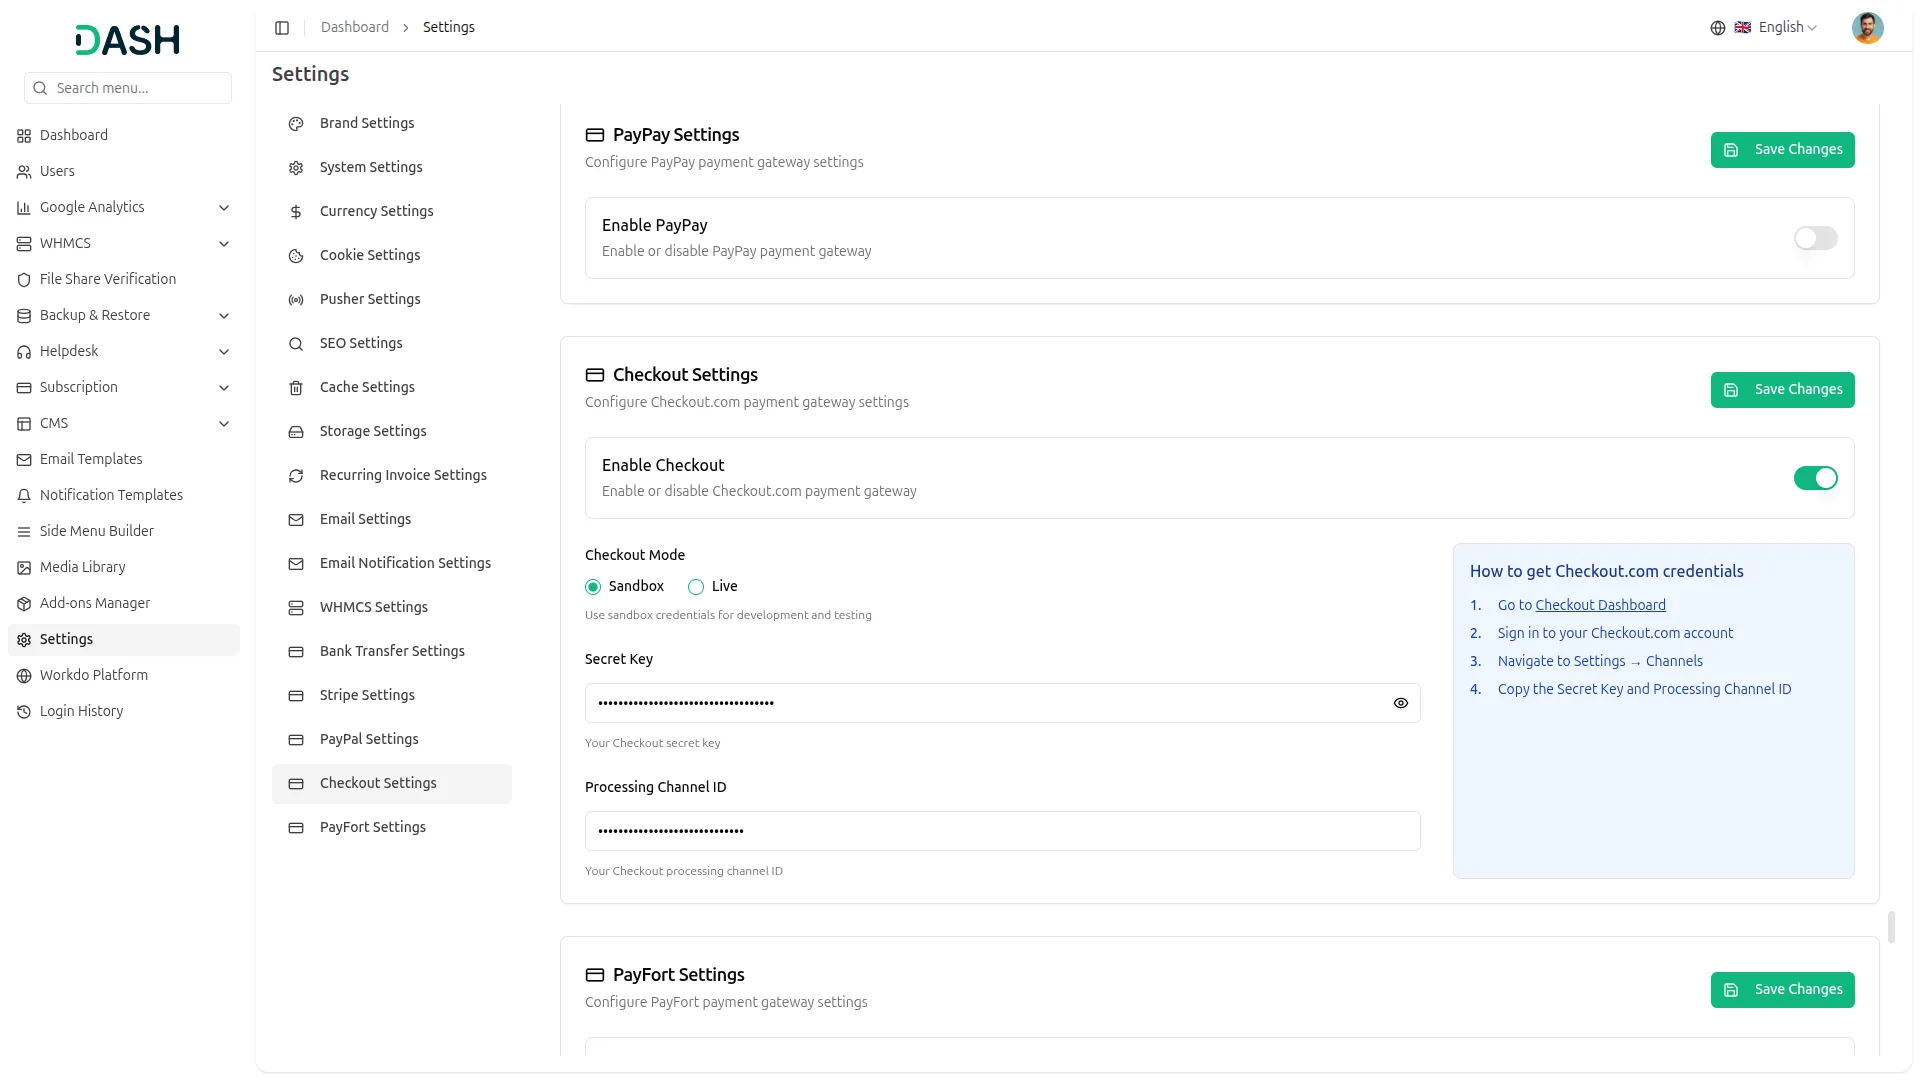
Task: Click the Cookie Settings cookie icon
Action: pyautogui.click(x=296, y=256)
